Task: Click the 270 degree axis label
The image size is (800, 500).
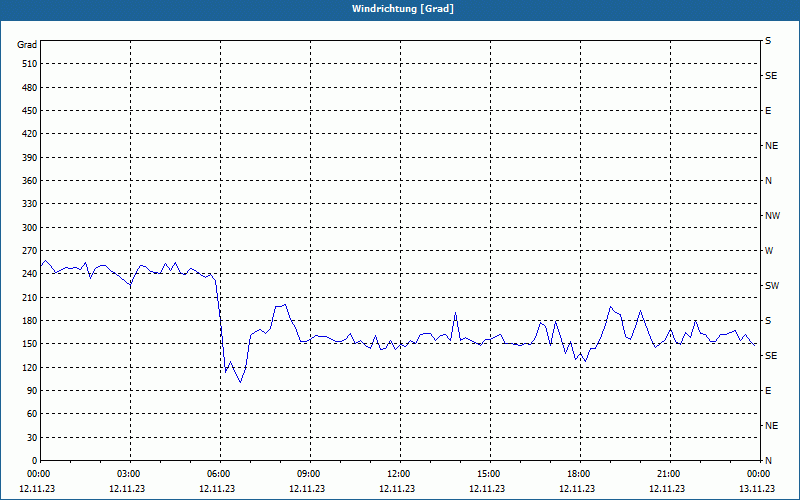Action: [x=30, y=251]
